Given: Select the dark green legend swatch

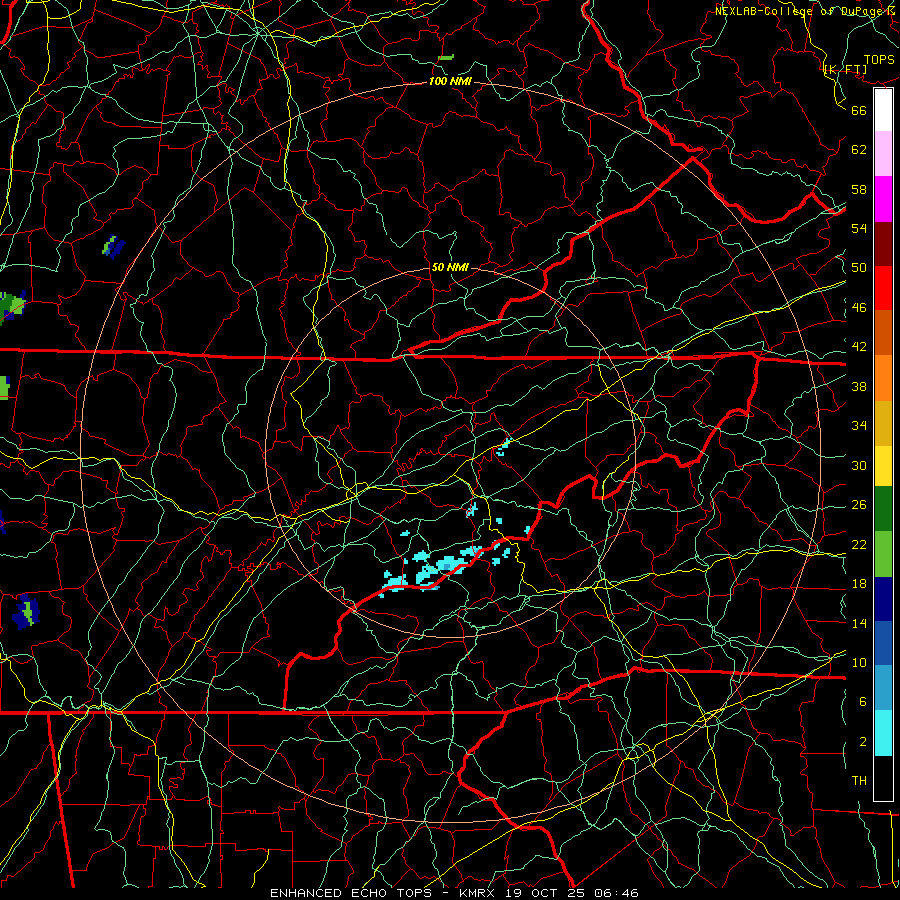Looking at the screenshot, I should (883, 508).
